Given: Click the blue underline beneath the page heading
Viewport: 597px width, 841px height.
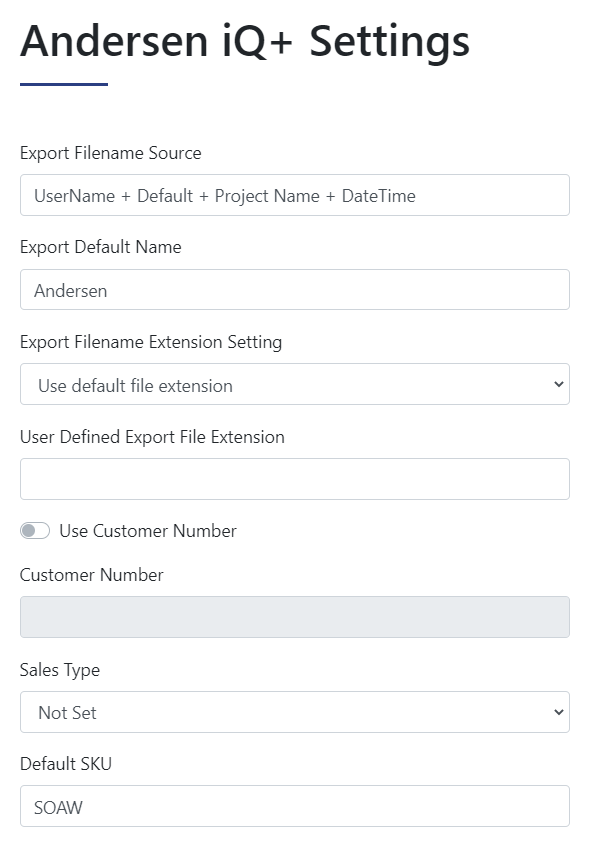Looking at the screenshot, I should pyautogui.click(x=64, y=84).
